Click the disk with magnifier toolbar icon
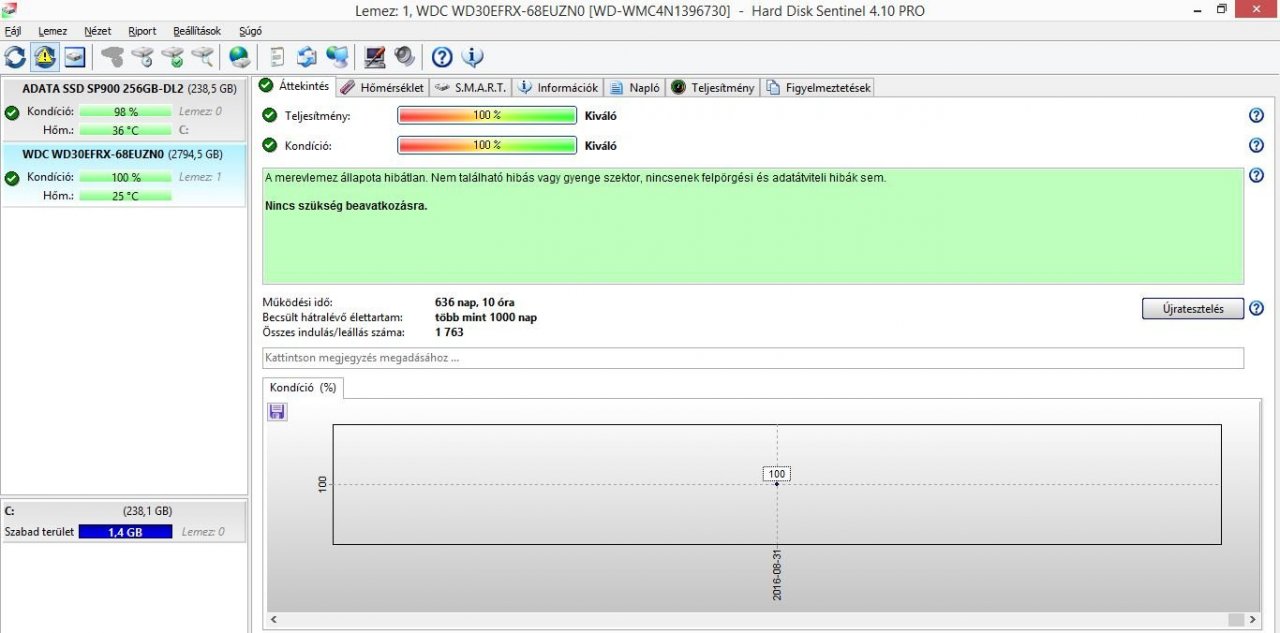The image size is (1280, 633). click(202, 57)
